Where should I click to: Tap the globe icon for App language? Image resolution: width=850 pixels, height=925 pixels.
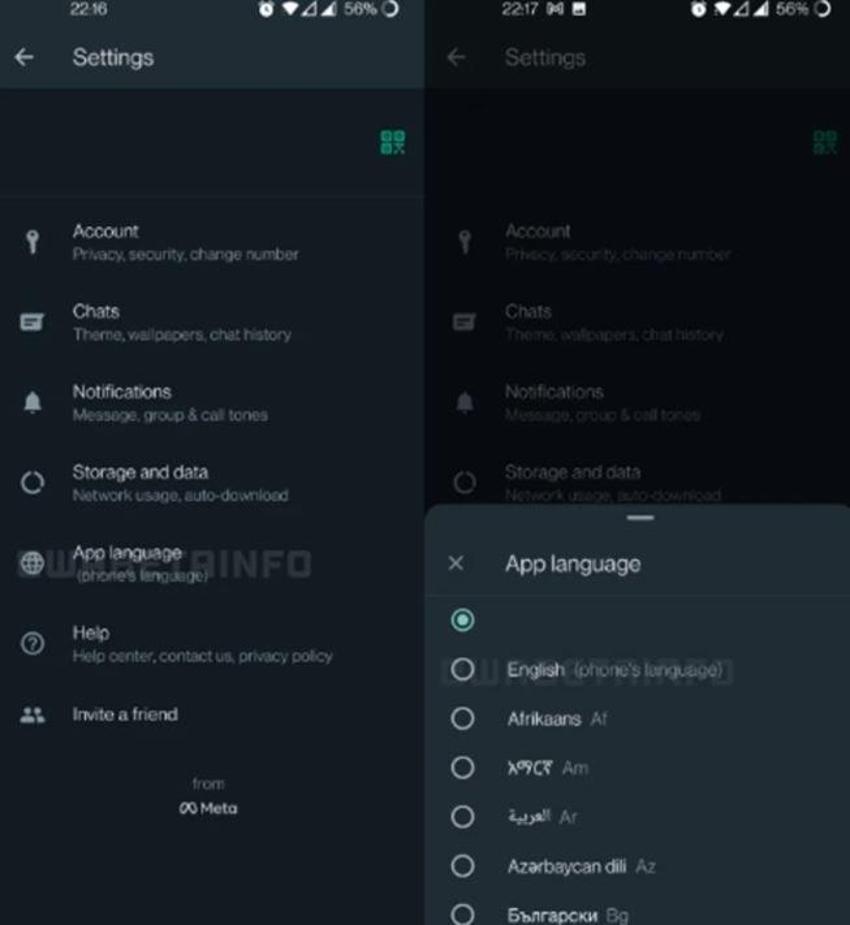coord(32,563)
